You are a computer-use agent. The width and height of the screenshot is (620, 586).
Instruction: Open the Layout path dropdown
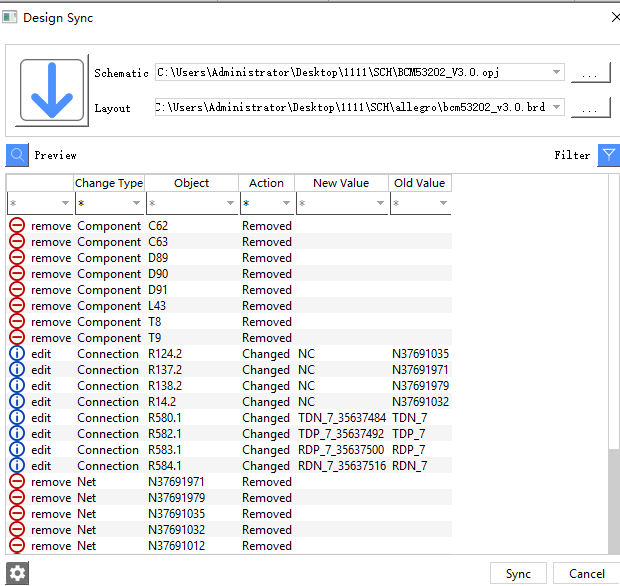pyautogui.click(x=556, y=107)
